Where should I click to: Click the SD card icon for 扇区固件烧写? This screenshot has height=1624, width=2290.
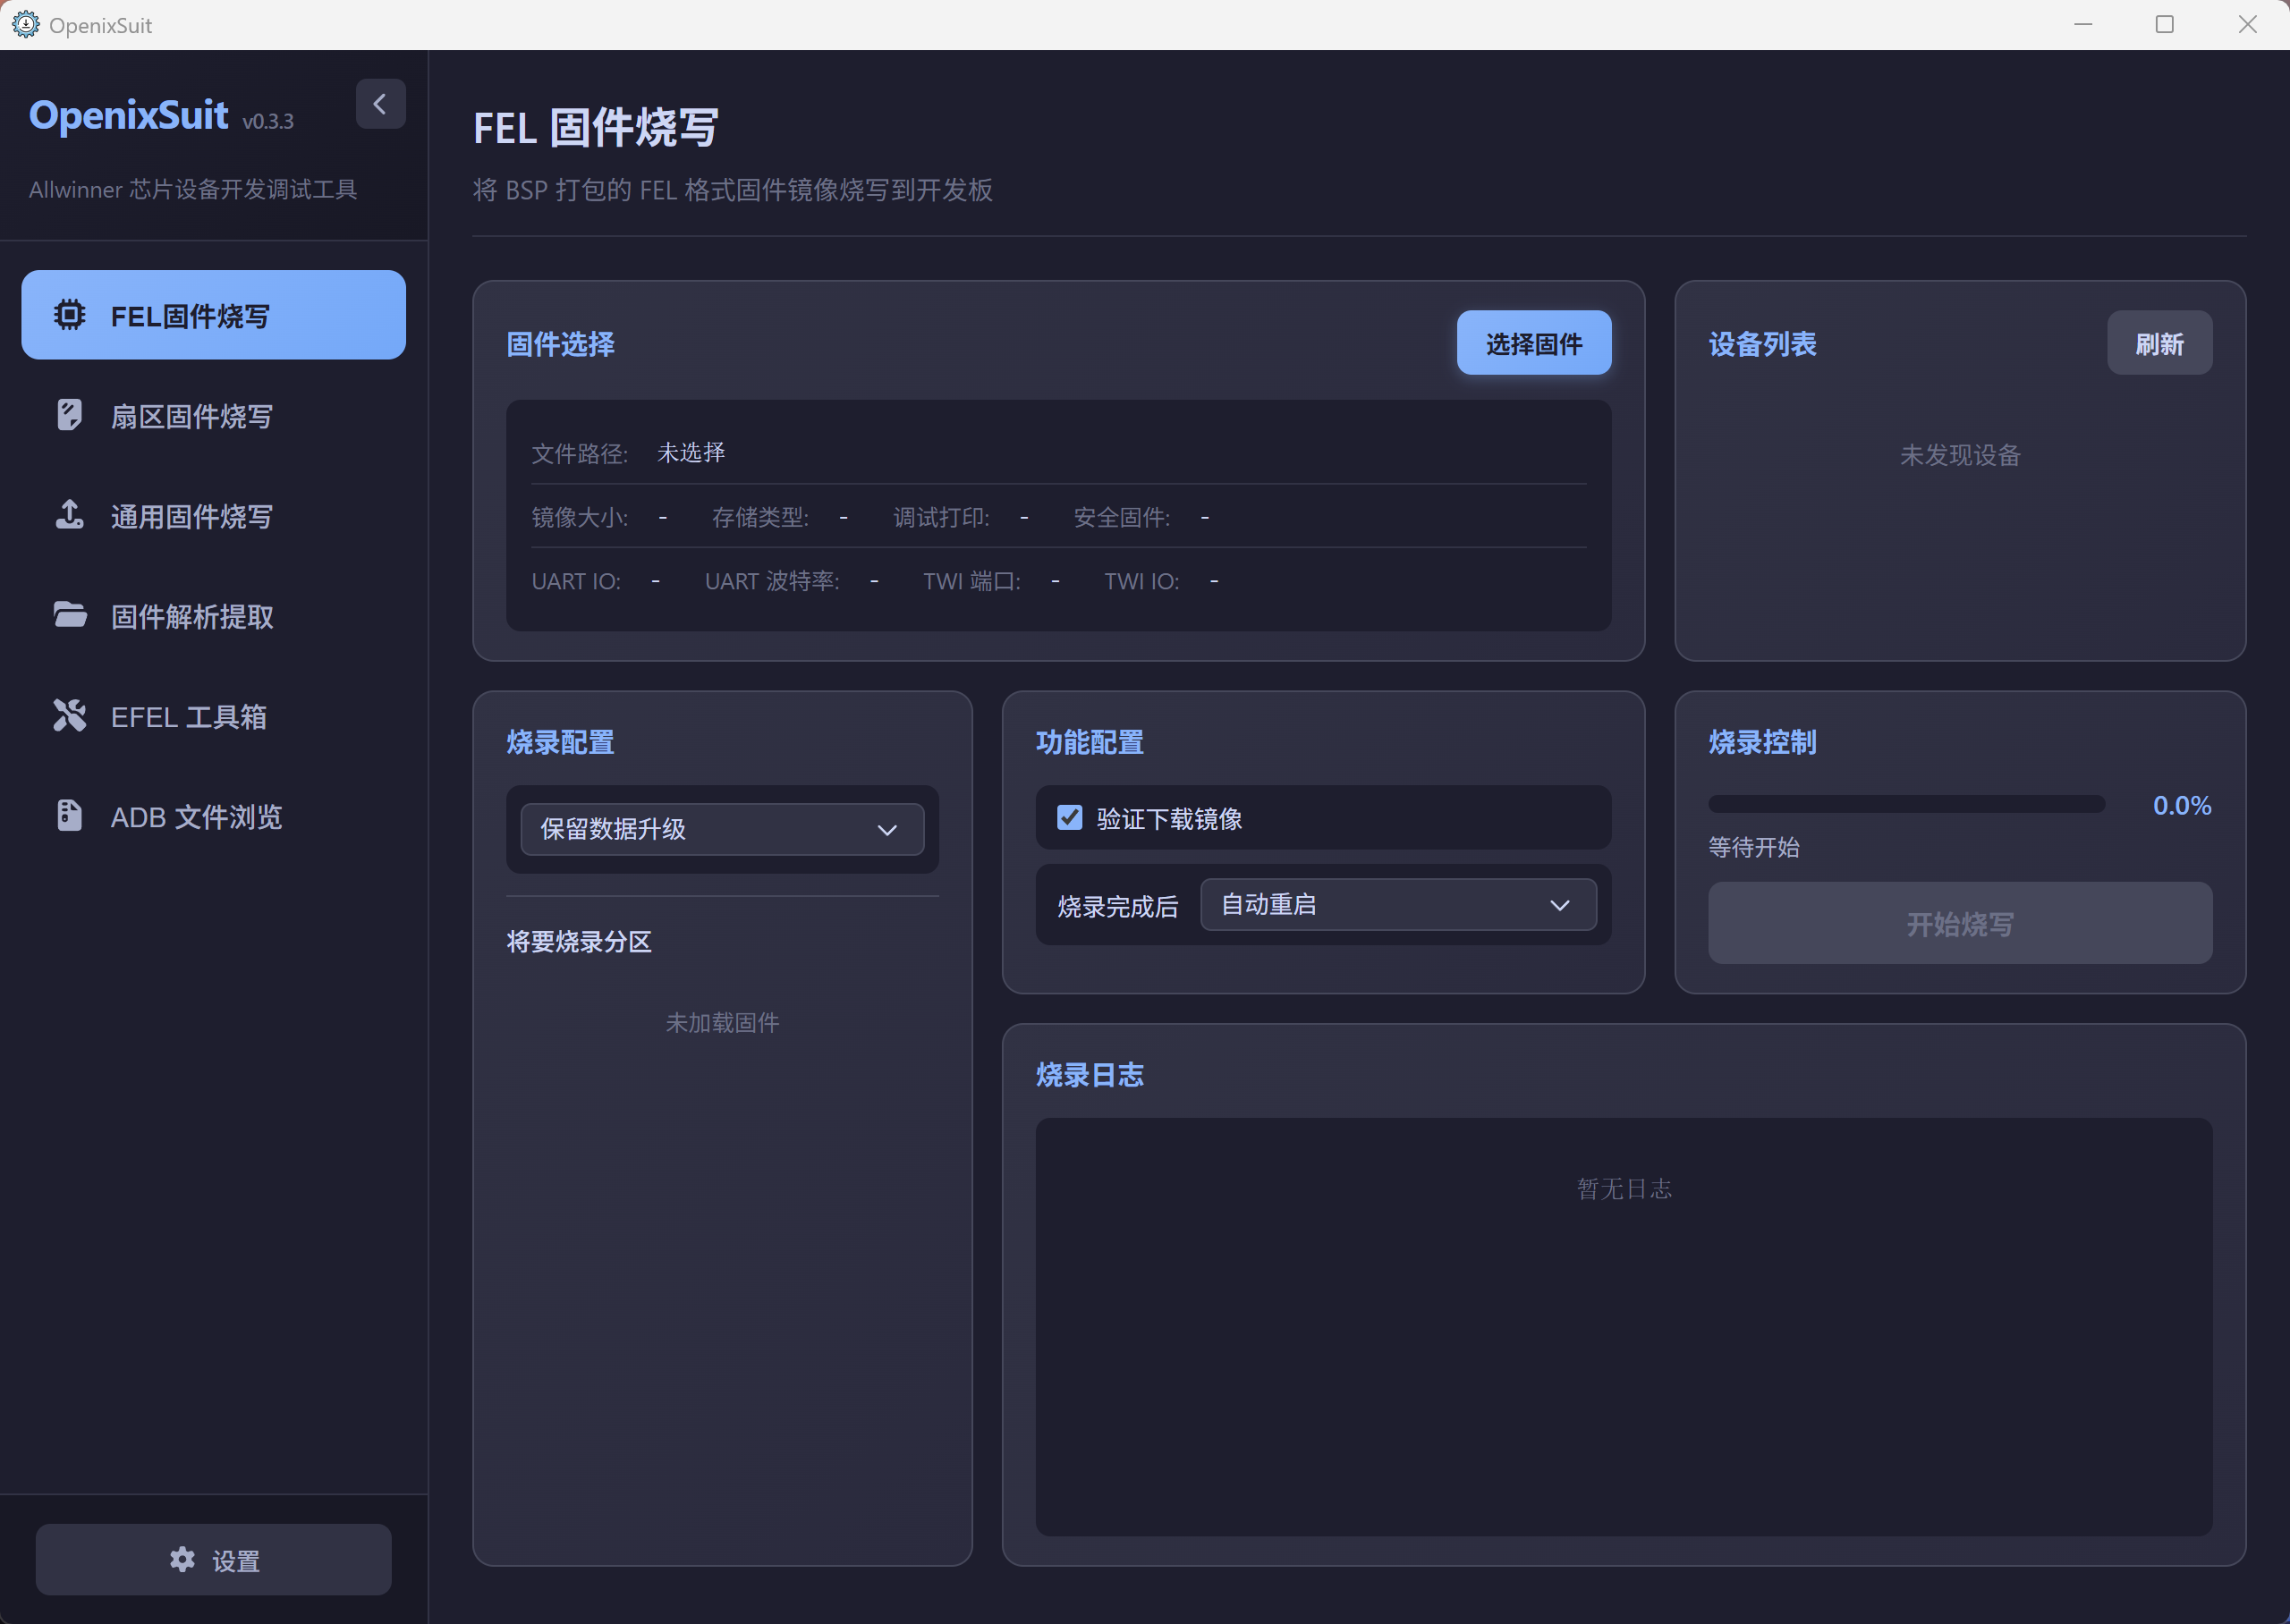[70, 415]
